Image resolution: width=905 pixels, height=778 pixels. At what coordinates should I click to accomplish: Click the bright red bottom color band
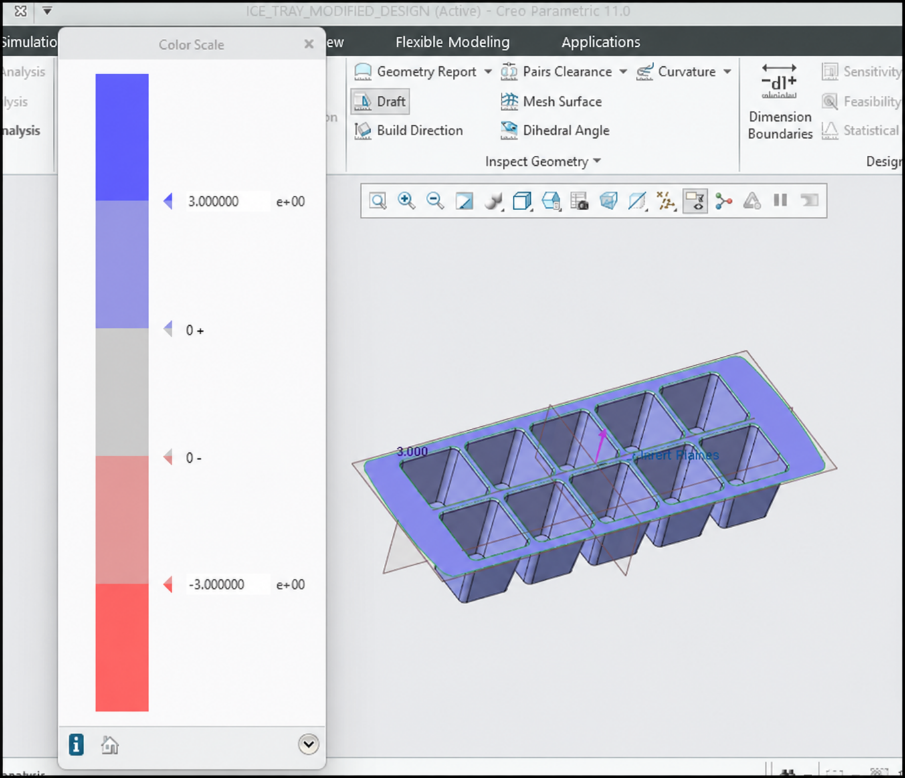pos(122,648)
